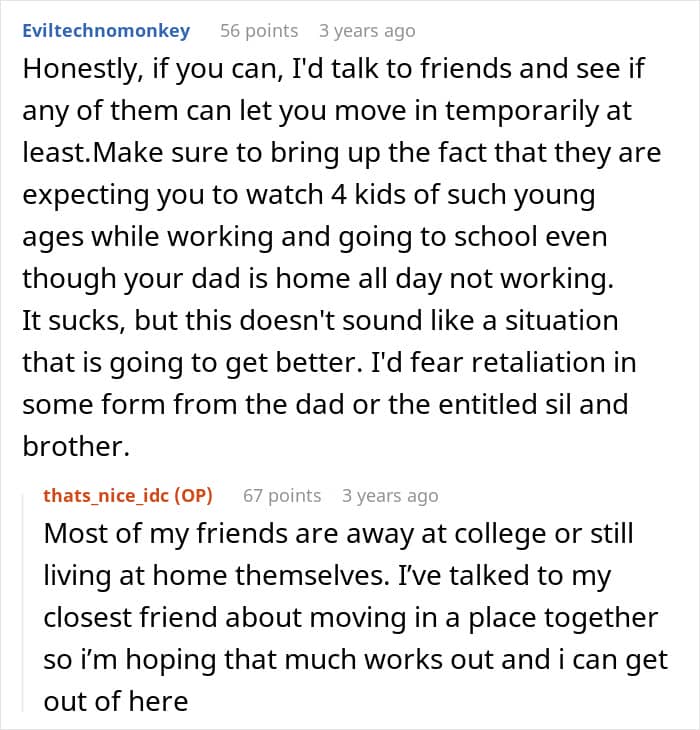
Task: Click the "56 points" score
Action: (x=259, y=31)
